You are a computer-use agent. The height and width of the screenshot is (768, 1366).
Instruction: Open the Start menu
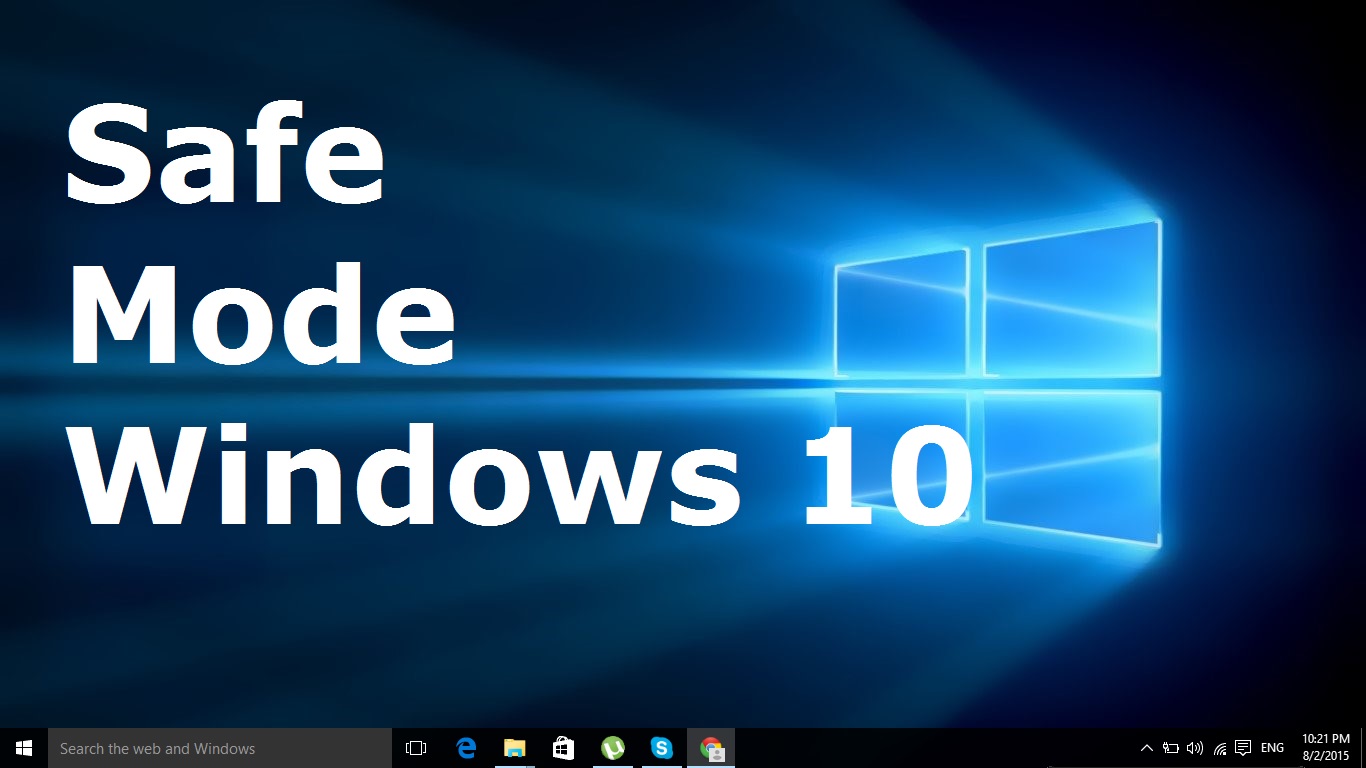tap(21, 748)
